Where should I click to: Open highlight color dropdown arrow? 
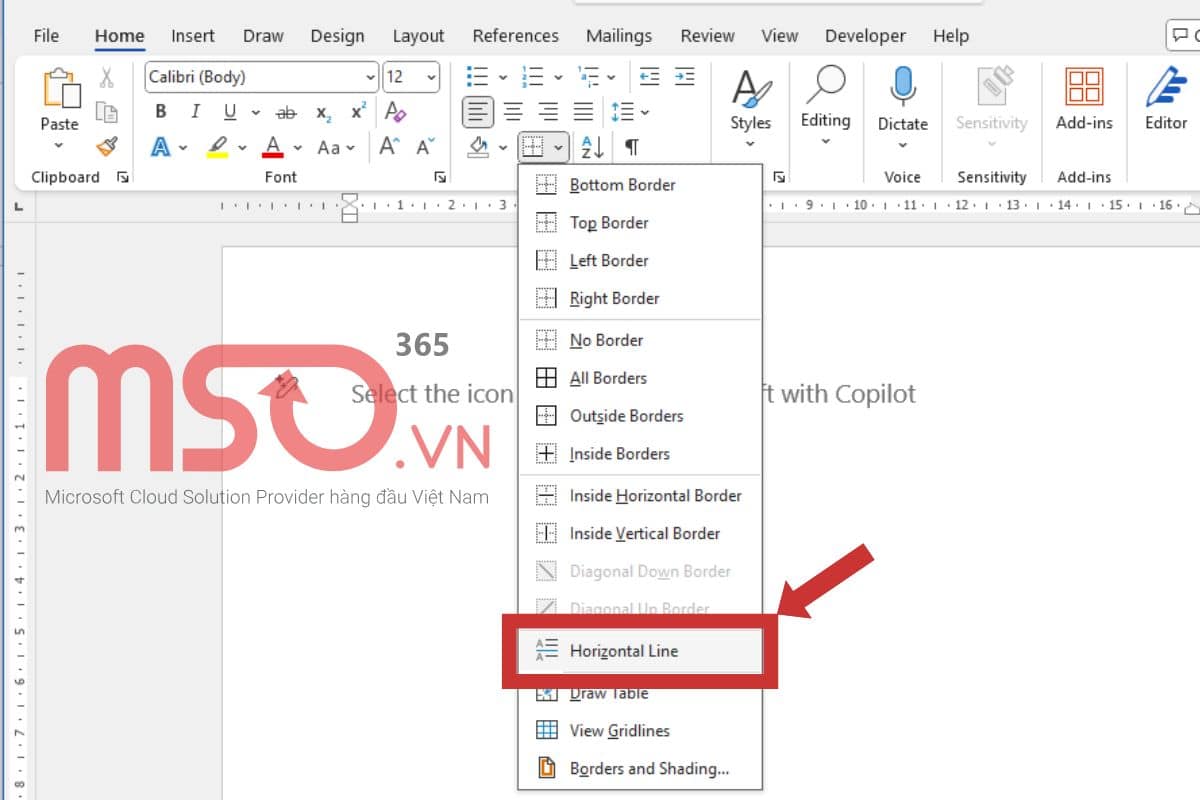pyautogui.click(x=242, y=147)
